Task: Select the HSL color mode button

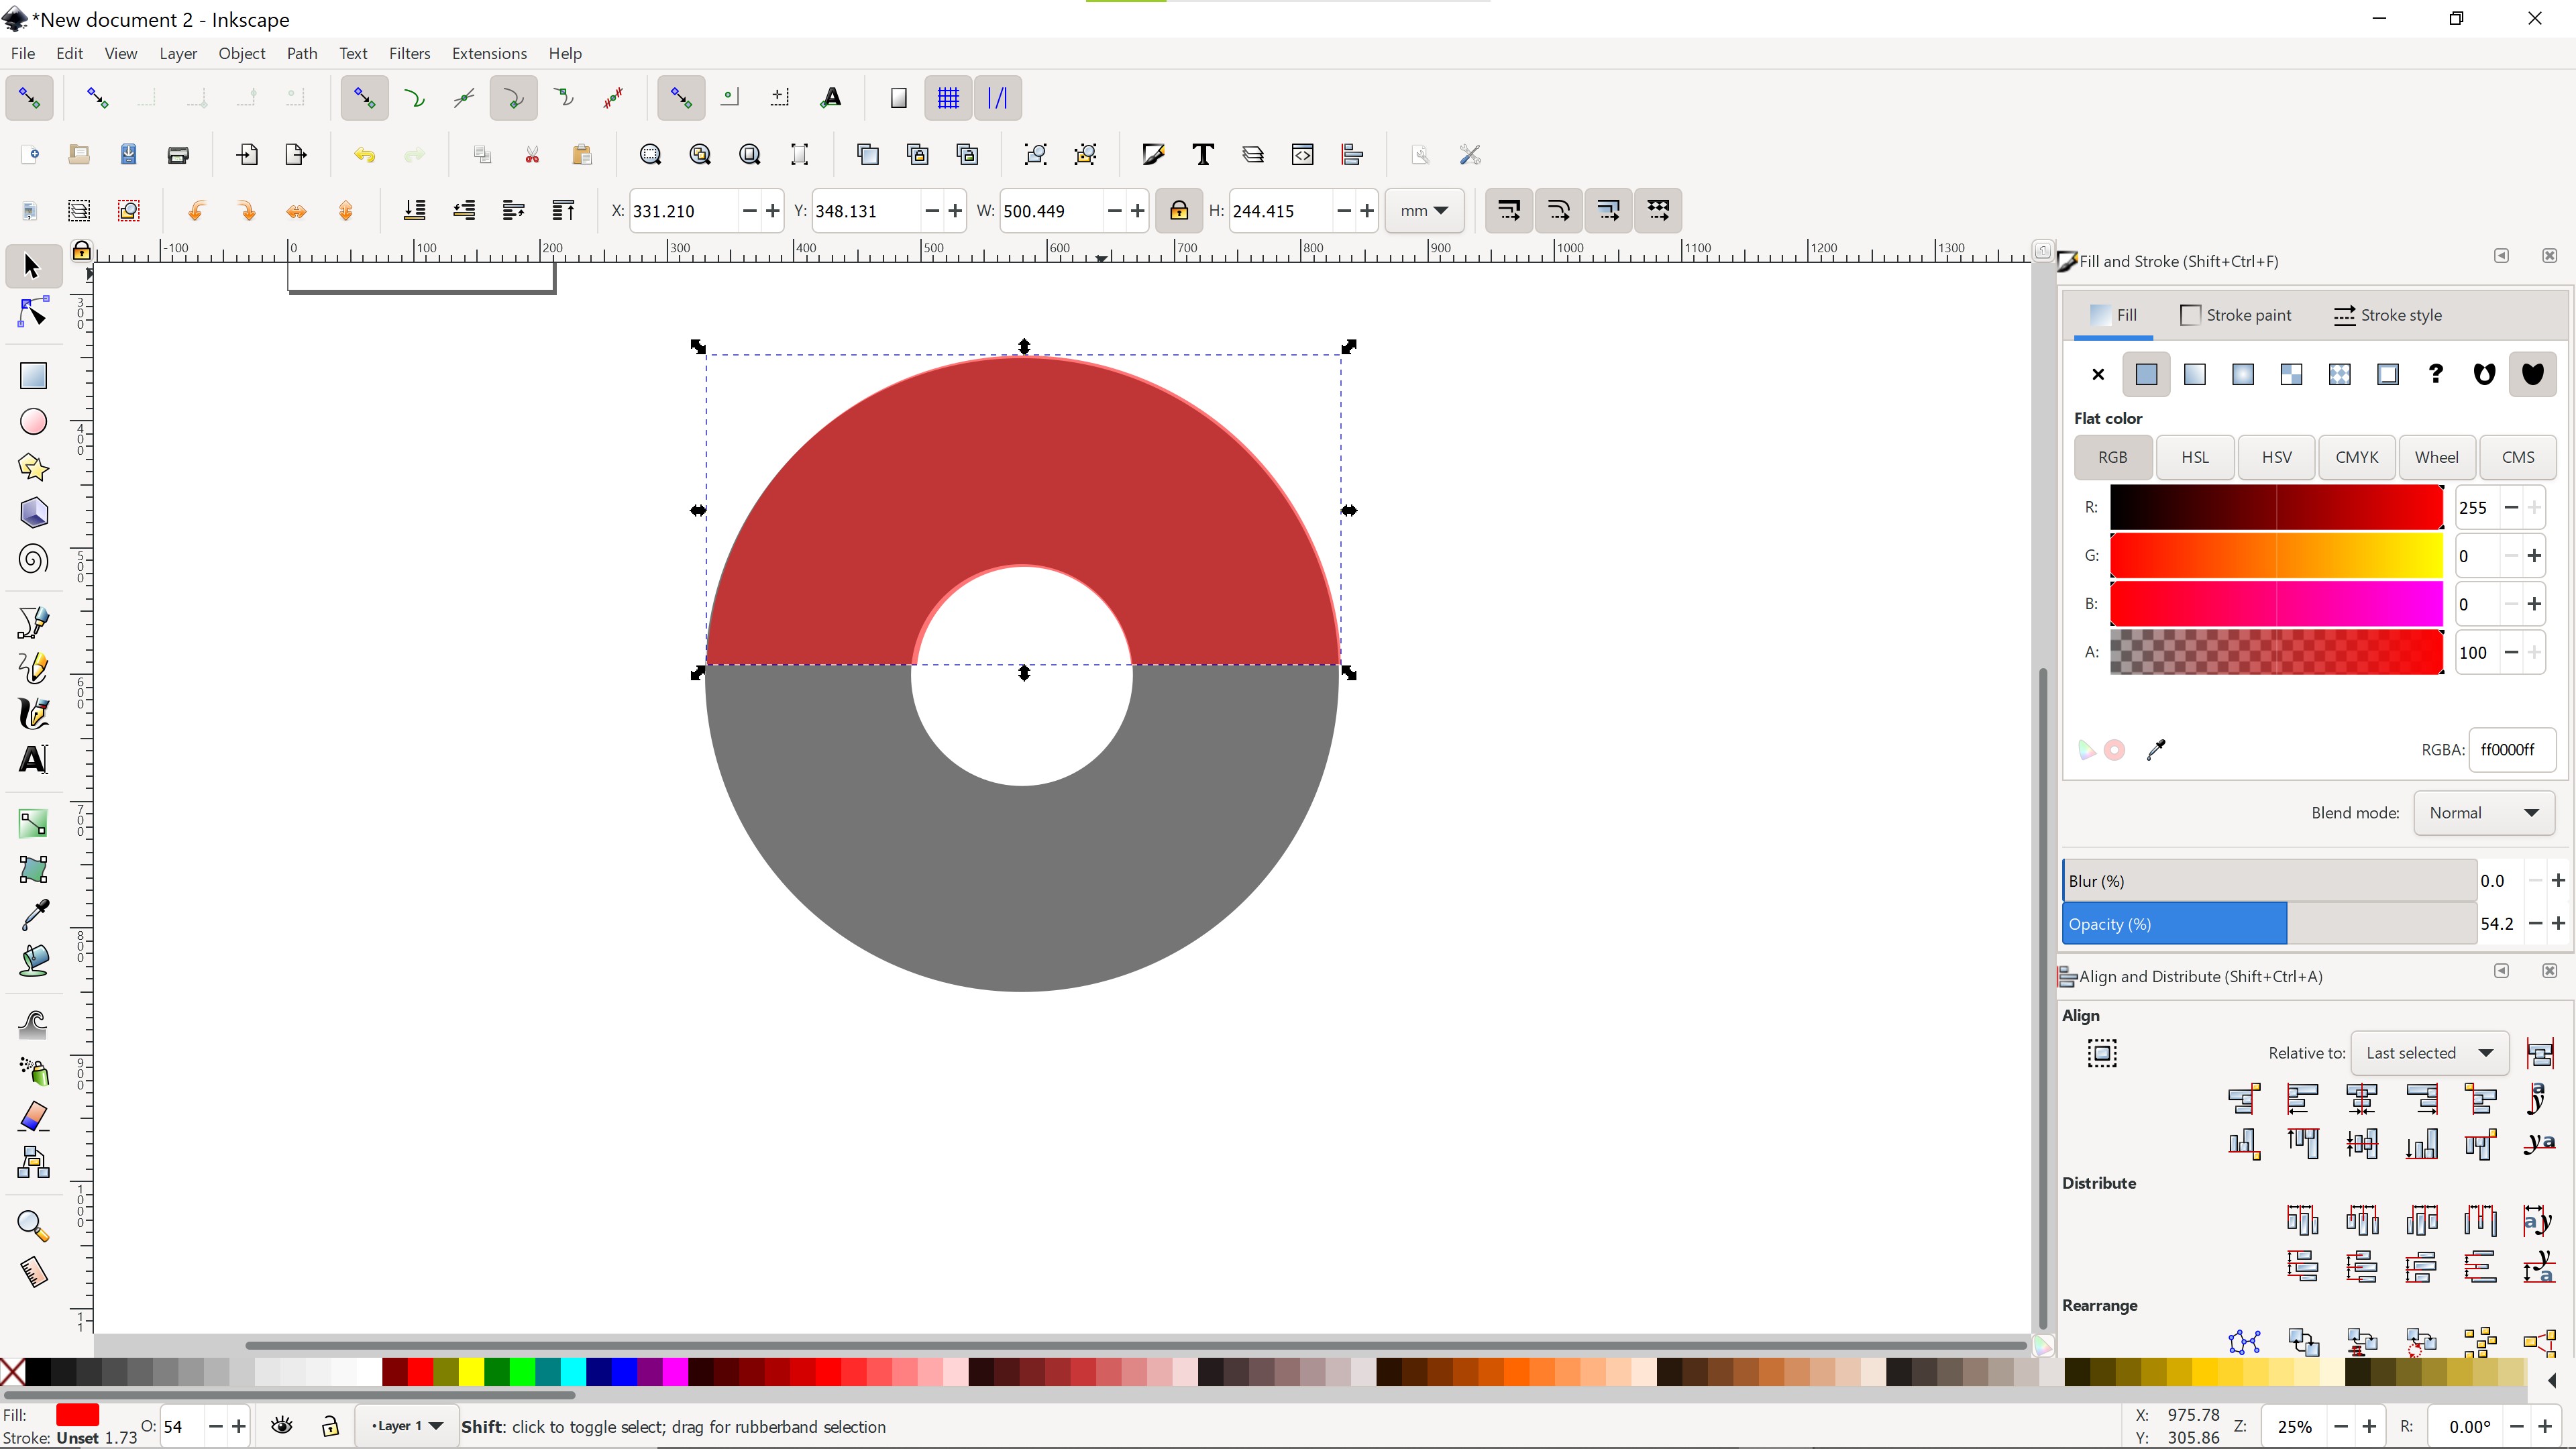Action: pos(2195,457)
